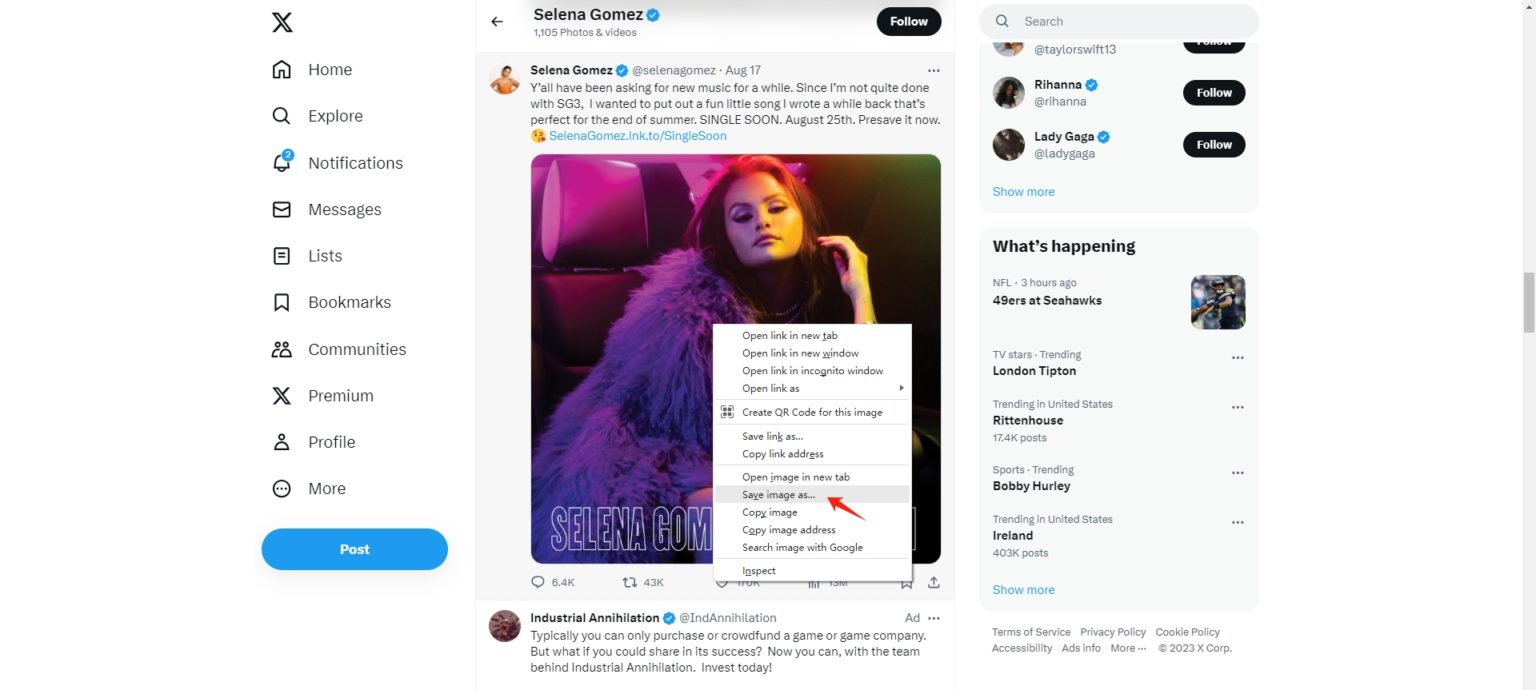Click the back arrow on the profile header

click(497, 21)
